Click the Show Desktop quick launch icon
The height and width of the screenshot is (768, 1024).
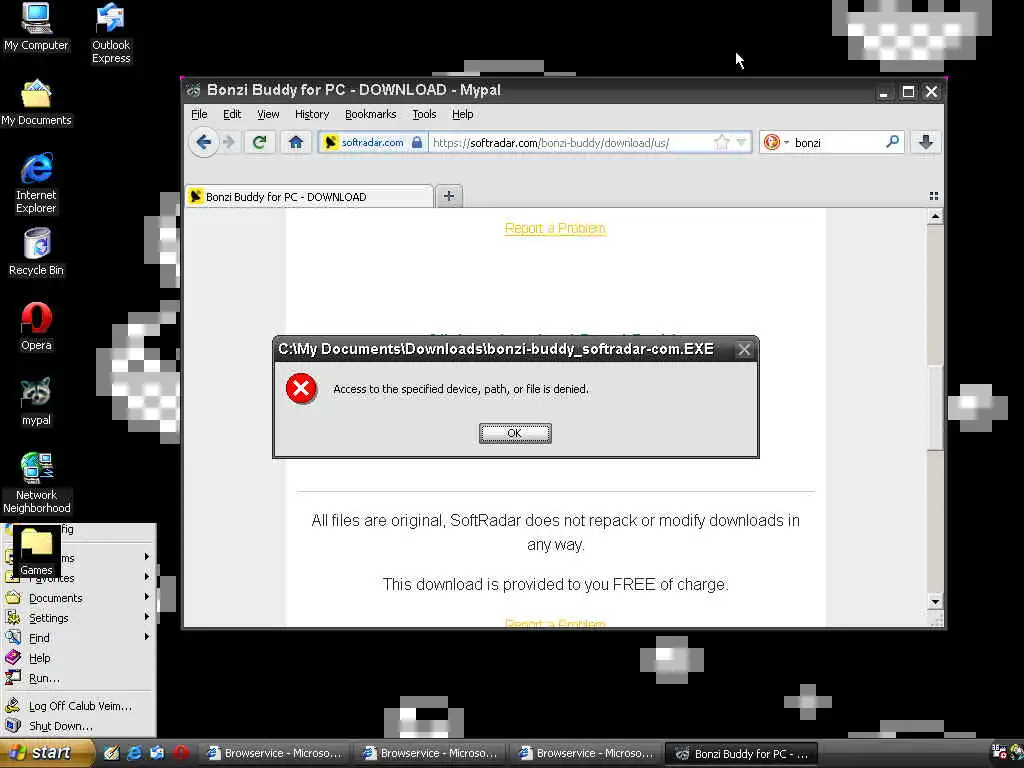click(x=112, y=753)
